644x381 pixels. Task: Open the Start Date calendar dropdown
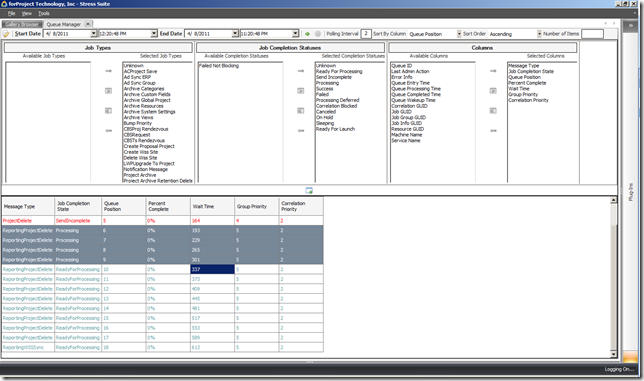pyautogui.click(x=94, y=34)
